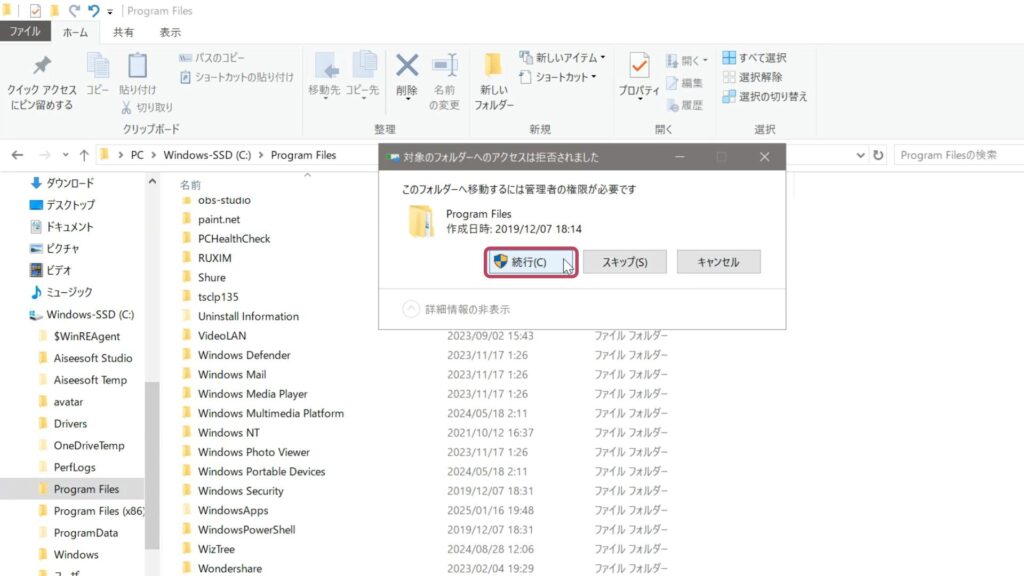Viewport: 1024px width, 576px height.
Task: Click the Up one level arrow
Action: [84, 155]
